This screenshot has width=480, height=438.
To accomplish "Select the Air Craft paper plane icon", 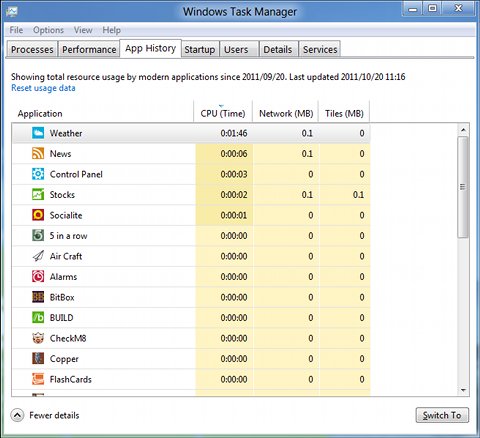I will (38, 256).
